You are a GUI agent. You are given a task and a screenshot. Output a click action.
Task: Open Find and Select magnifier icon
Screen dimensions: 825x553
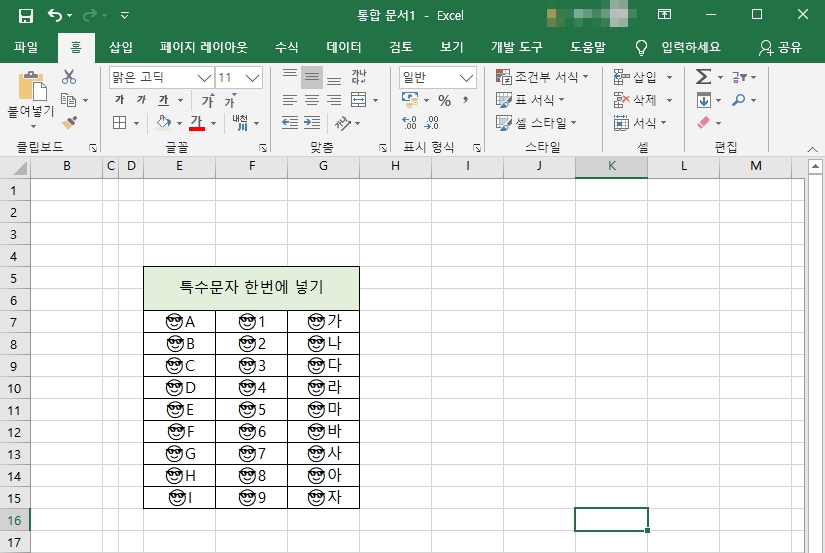click(x=739, y=99)
